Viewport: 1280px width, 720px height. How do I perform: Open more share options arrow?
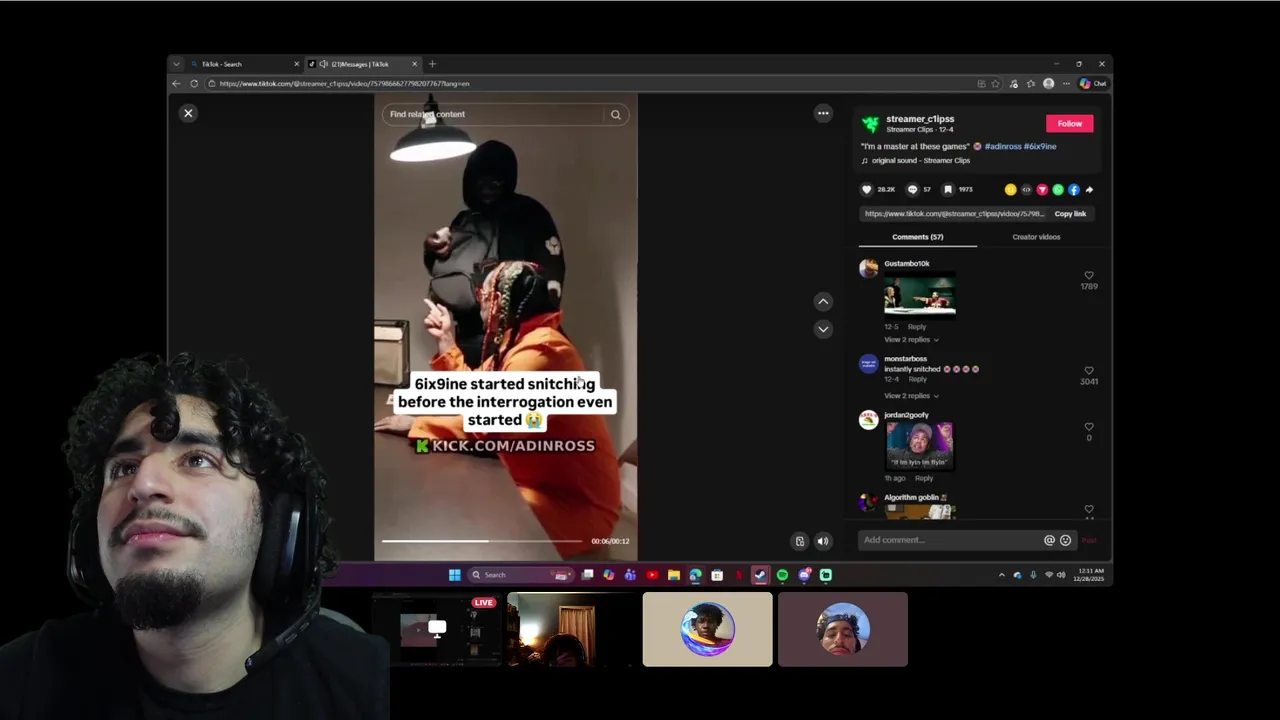tap(1089, 189)
